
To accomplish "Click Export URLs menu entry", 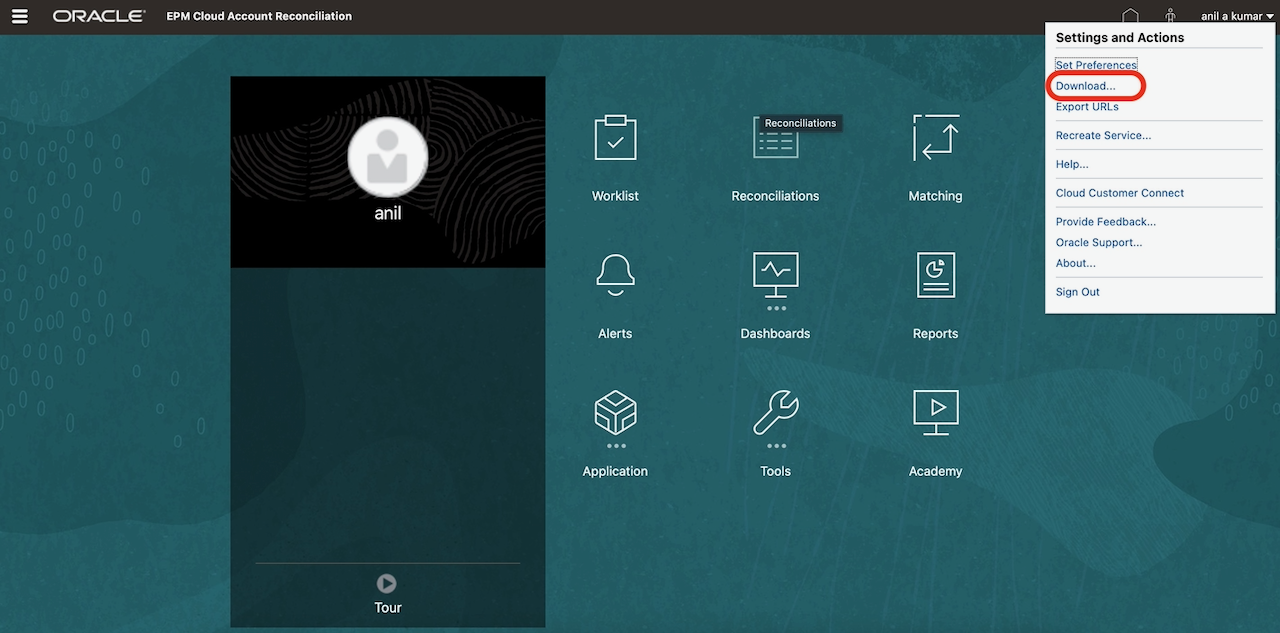I will 1087,107.
